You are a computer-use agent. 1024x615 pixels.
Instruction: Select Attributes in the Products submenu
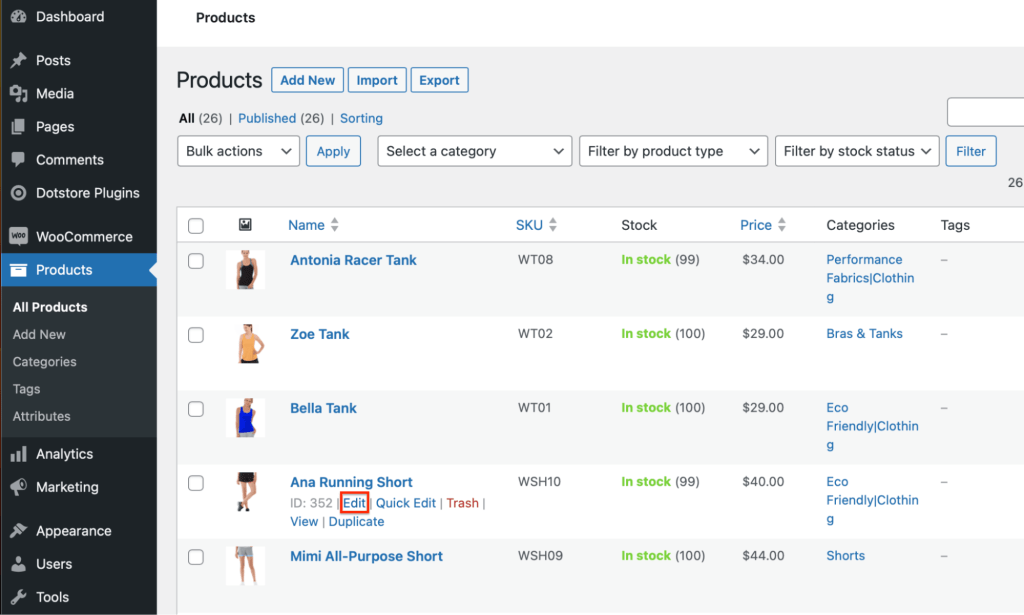(x=42, y=416)
